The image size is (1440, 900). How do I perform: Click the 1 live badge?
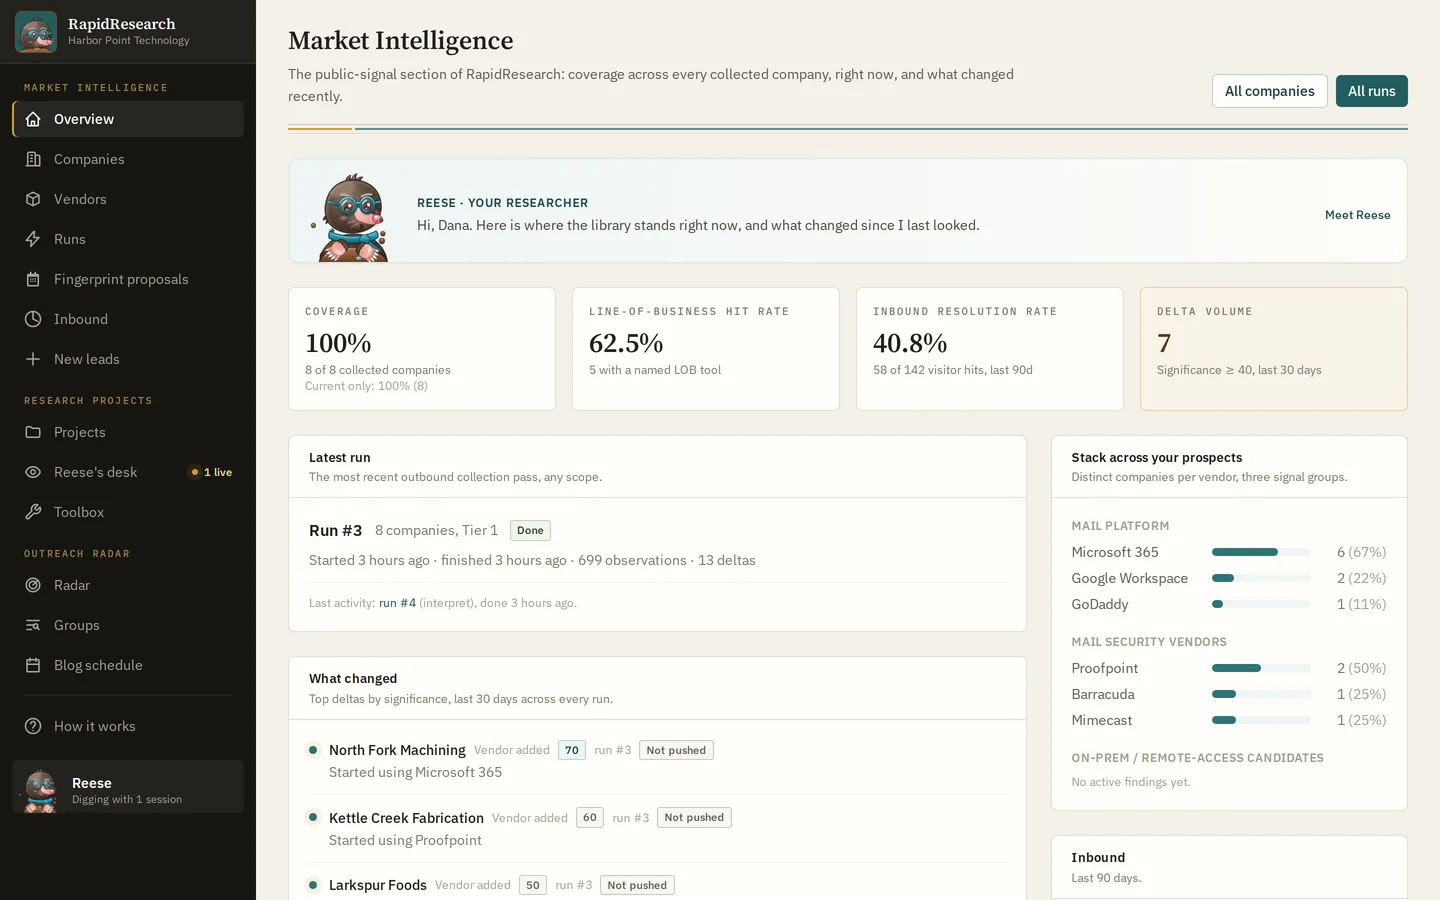tap(211, 472)
